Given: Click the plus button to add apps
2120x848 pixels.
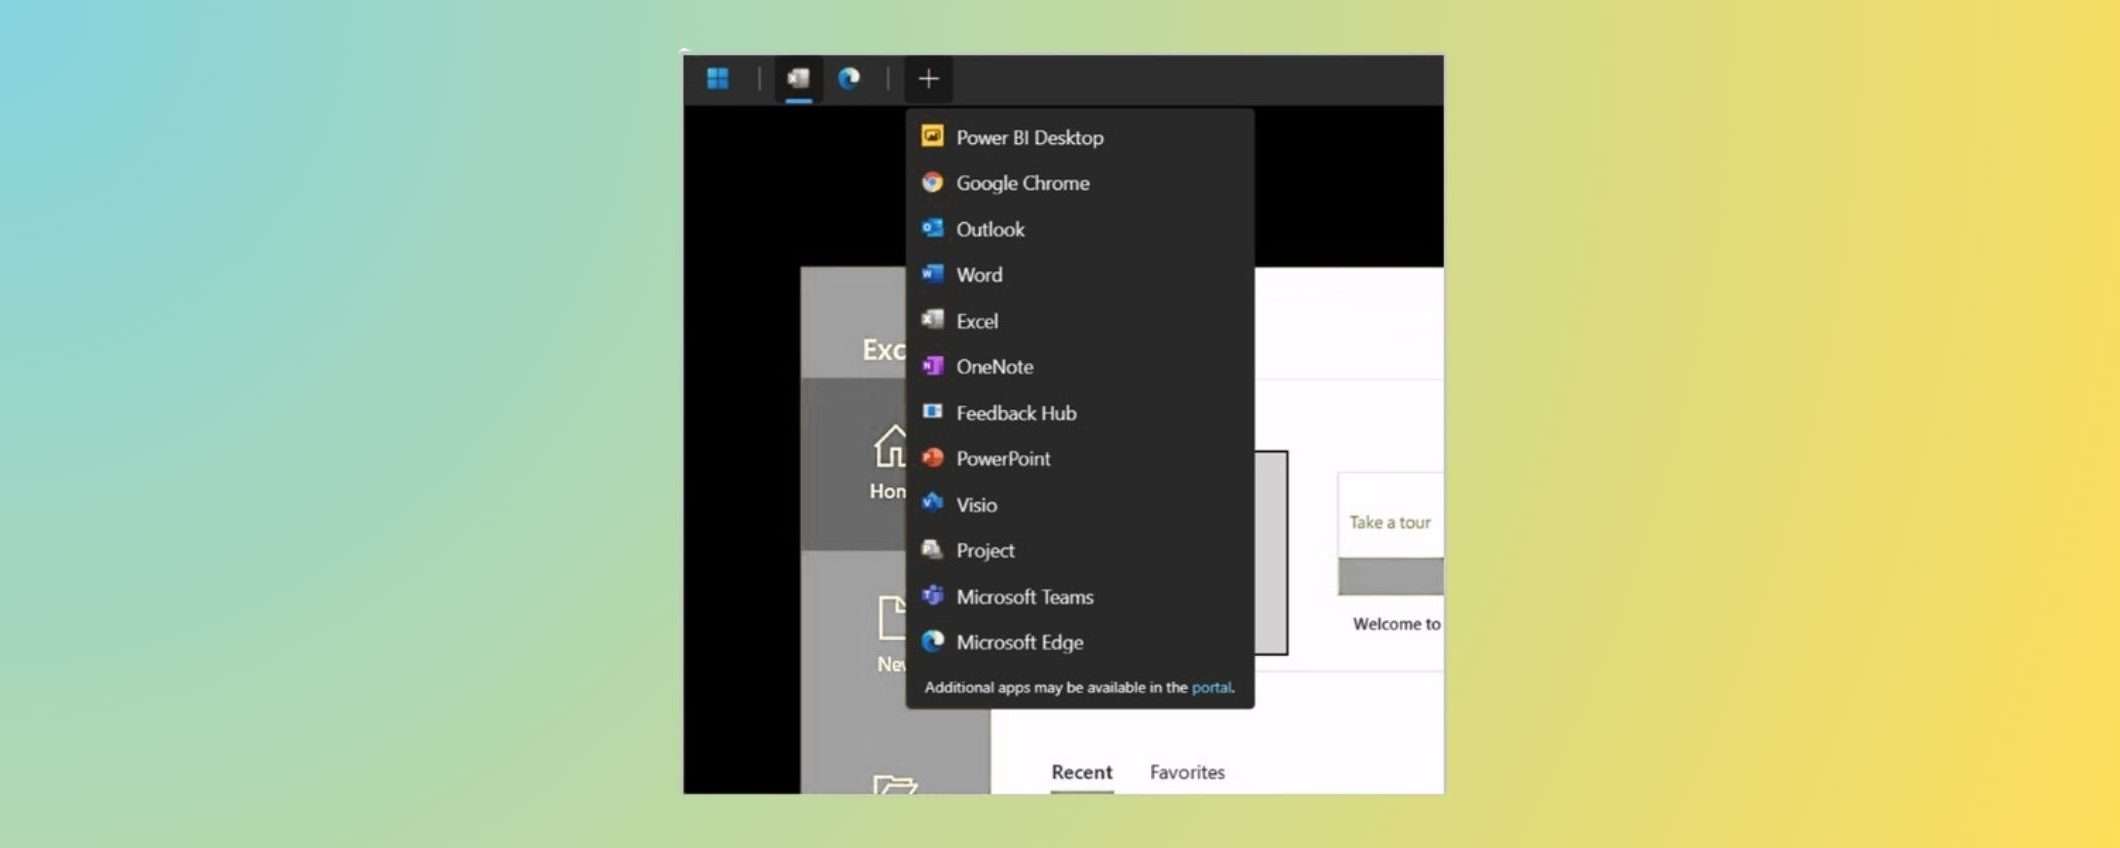Looking at the screenshot, I should [x=928, y=79].
